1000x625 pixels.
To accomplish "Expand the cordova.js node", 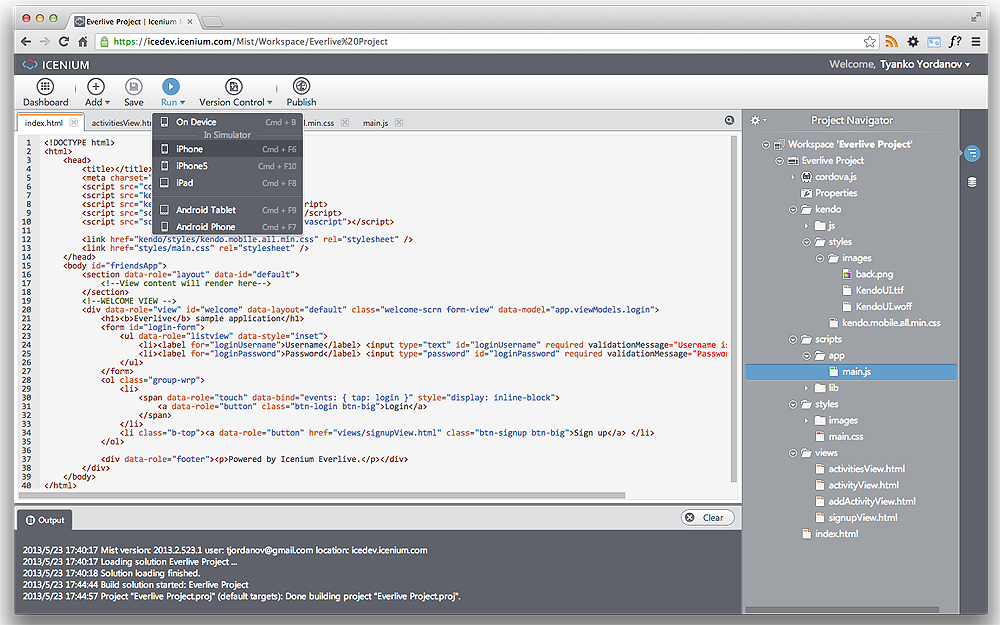I will pos(793,177).
